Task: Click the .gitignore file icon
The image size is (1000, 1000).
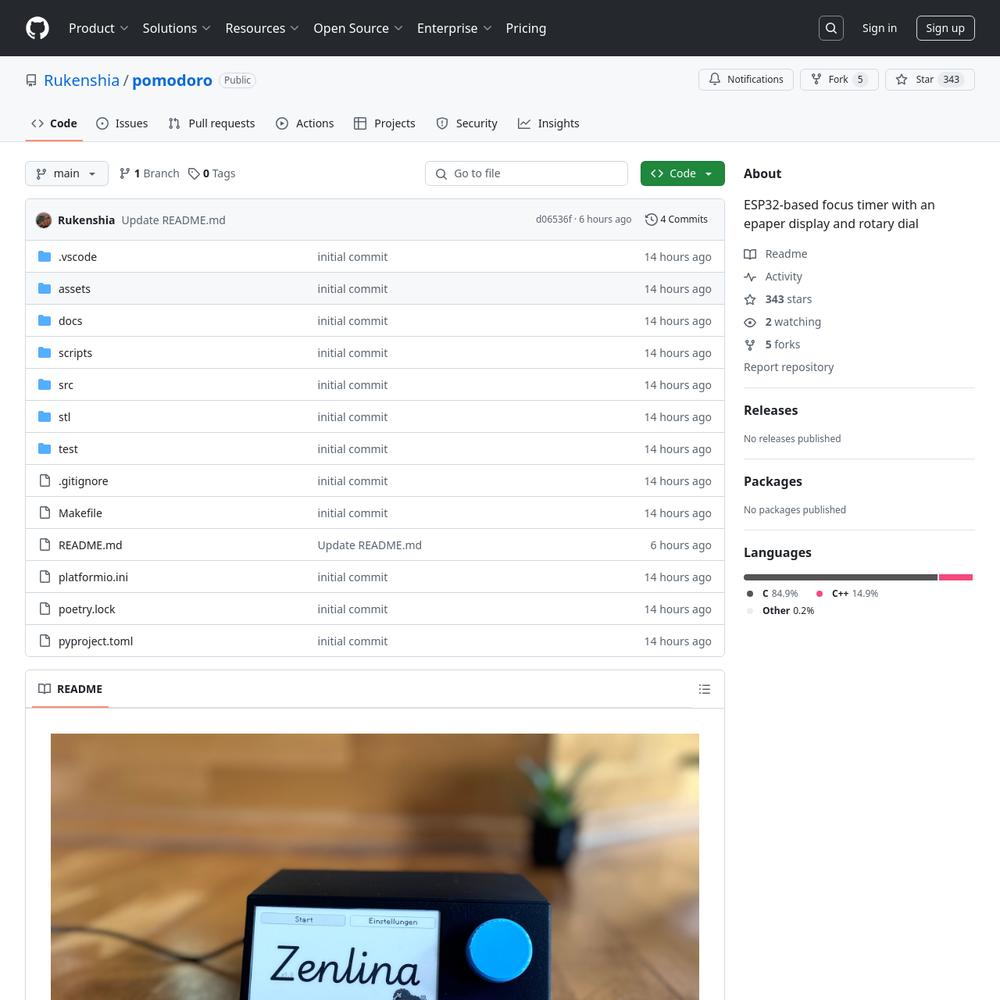Action: (x=45, y=480)
